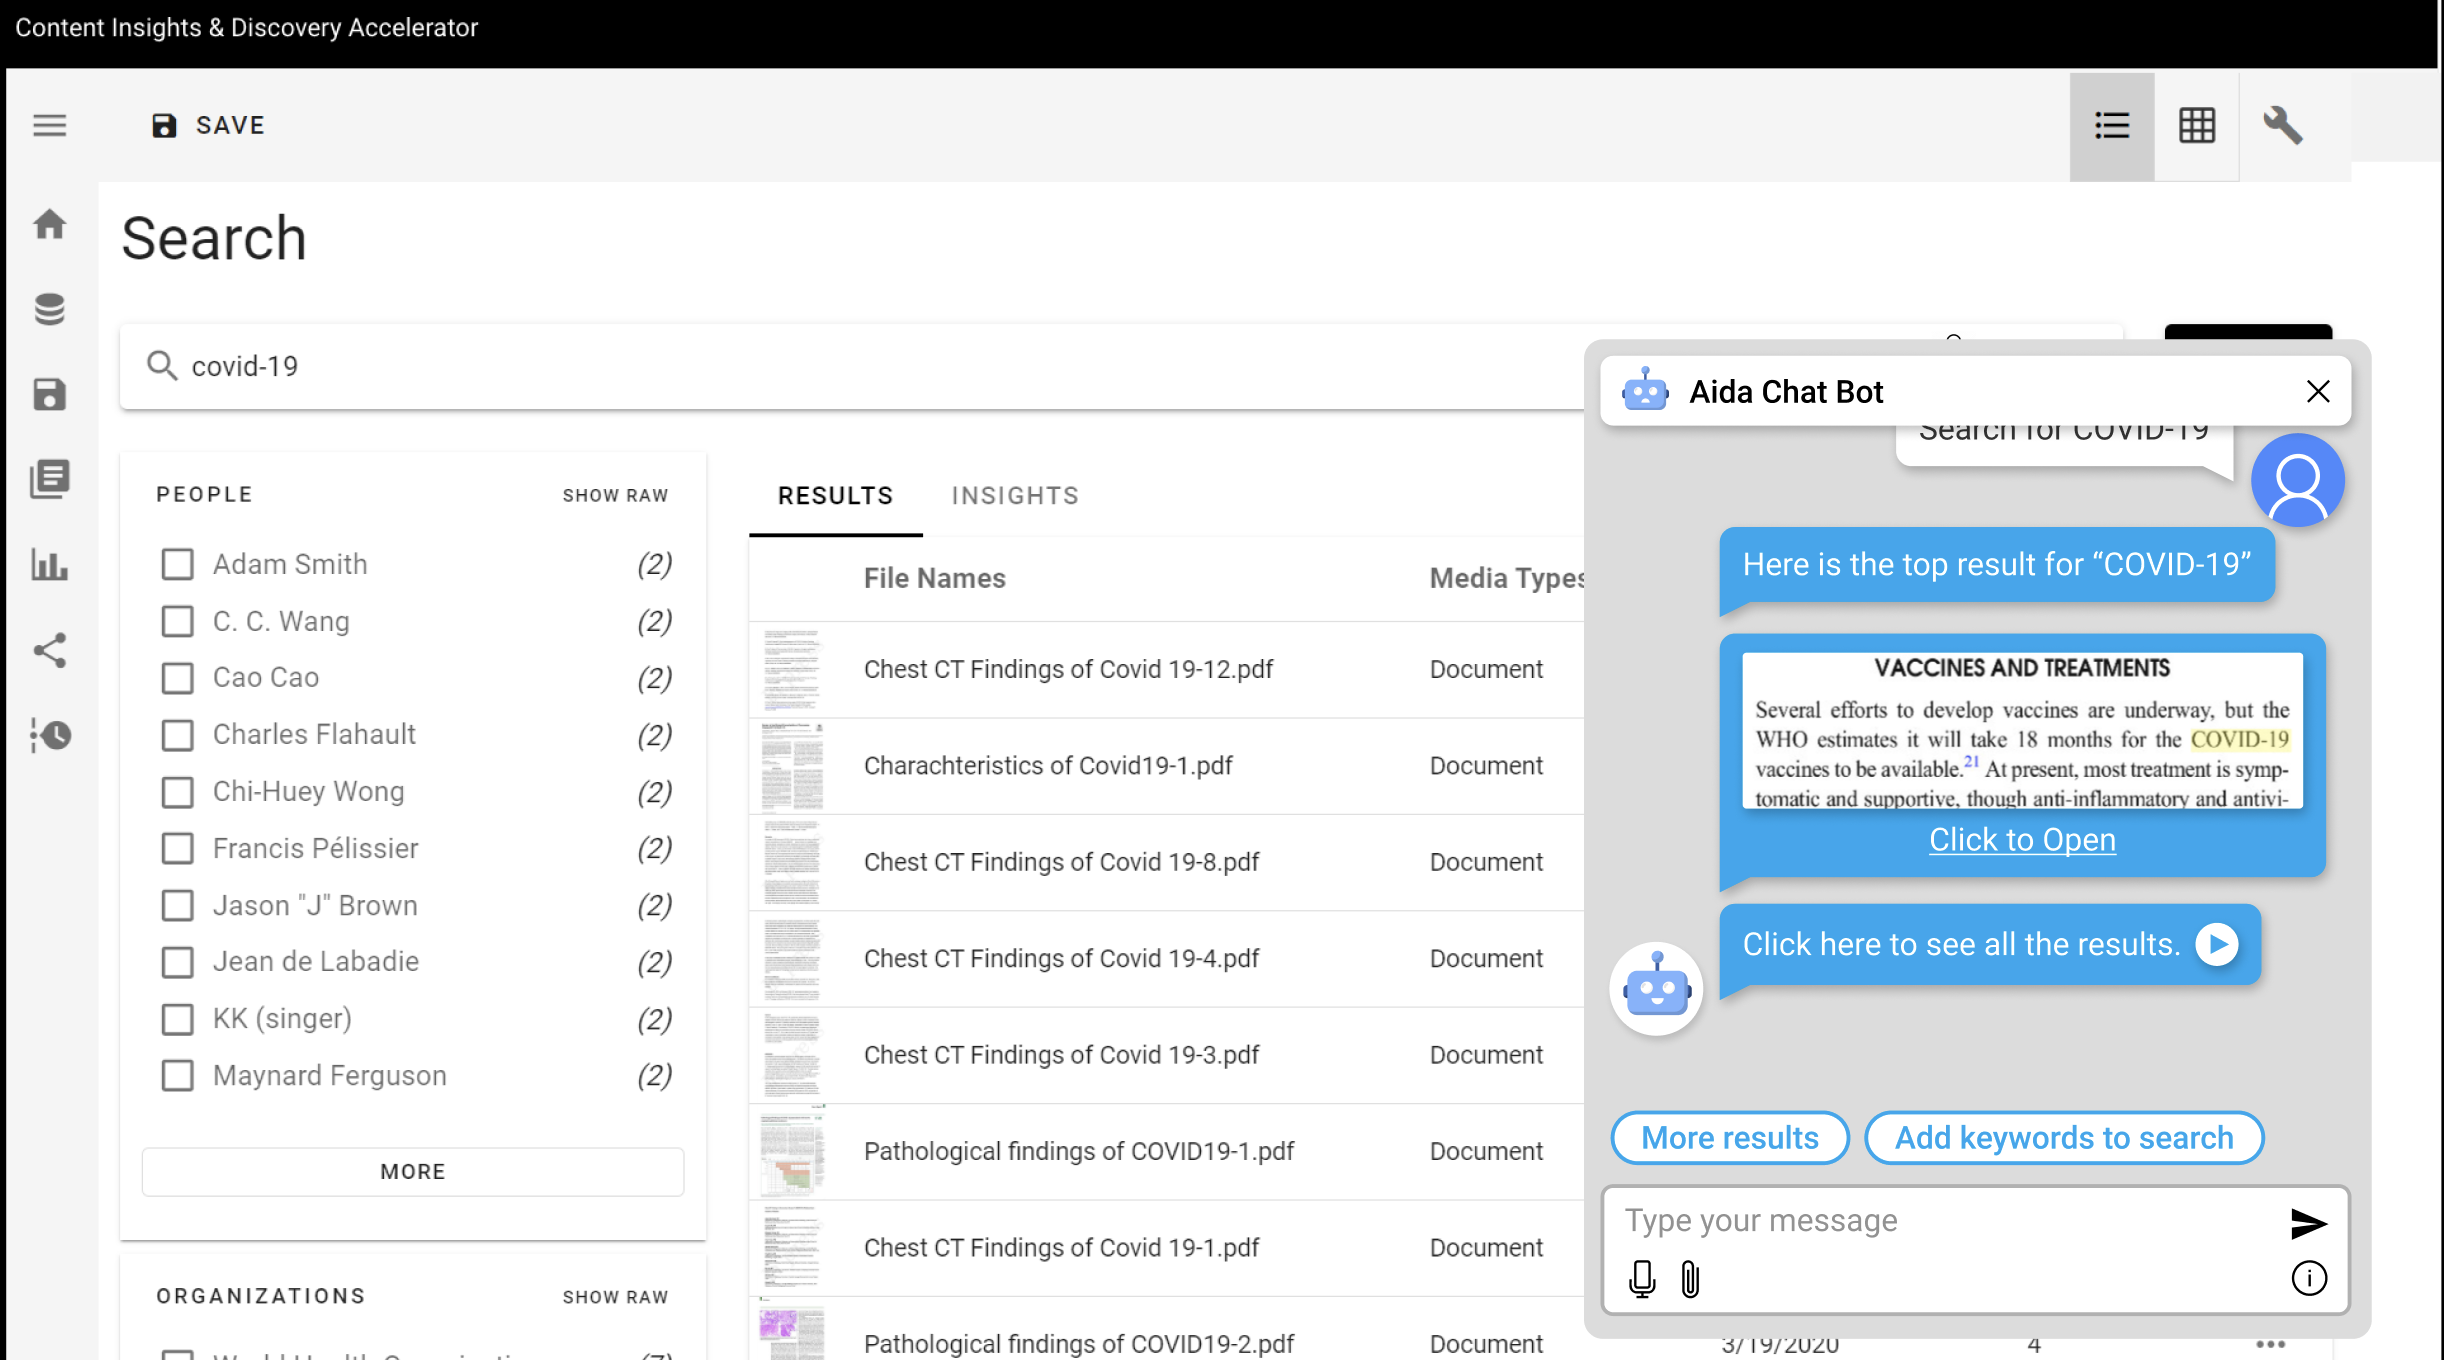Click the Aida robot icon in chat header
This screenshot has height=1360, width=2444.
1645,390
